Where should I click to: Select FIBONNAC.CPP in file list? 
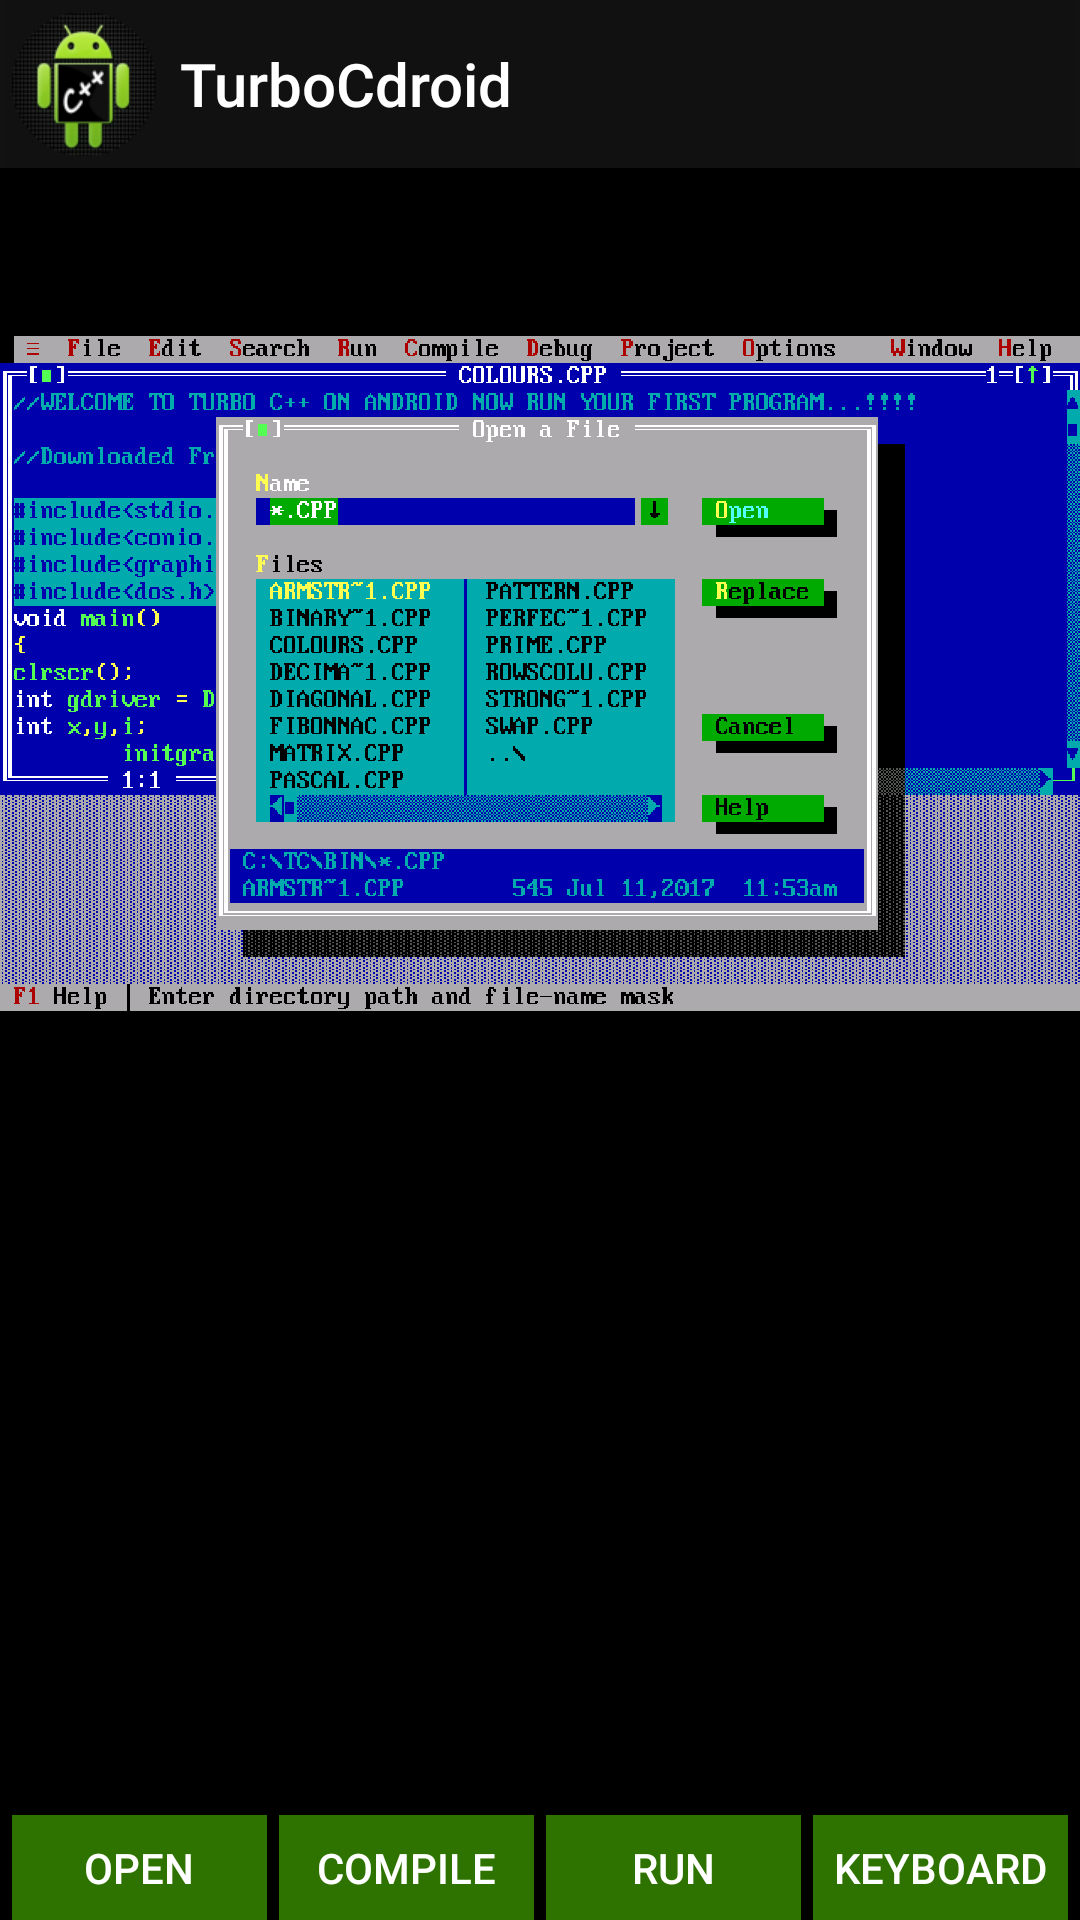(x=350, y=727)
